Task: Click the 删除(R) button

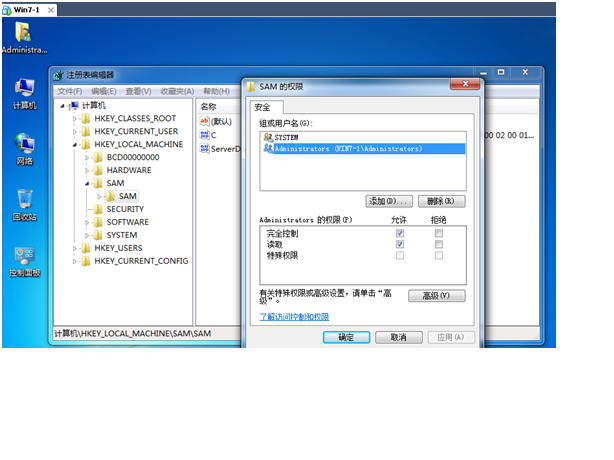Action: point(441,201)
